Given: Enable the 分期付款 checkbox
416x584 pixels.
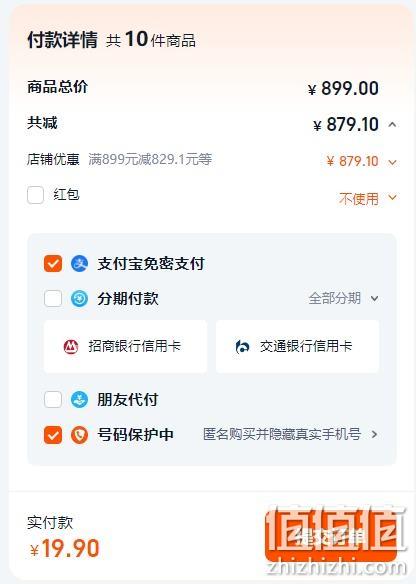Looking at the screenshot, I should [x=53, y=298].
